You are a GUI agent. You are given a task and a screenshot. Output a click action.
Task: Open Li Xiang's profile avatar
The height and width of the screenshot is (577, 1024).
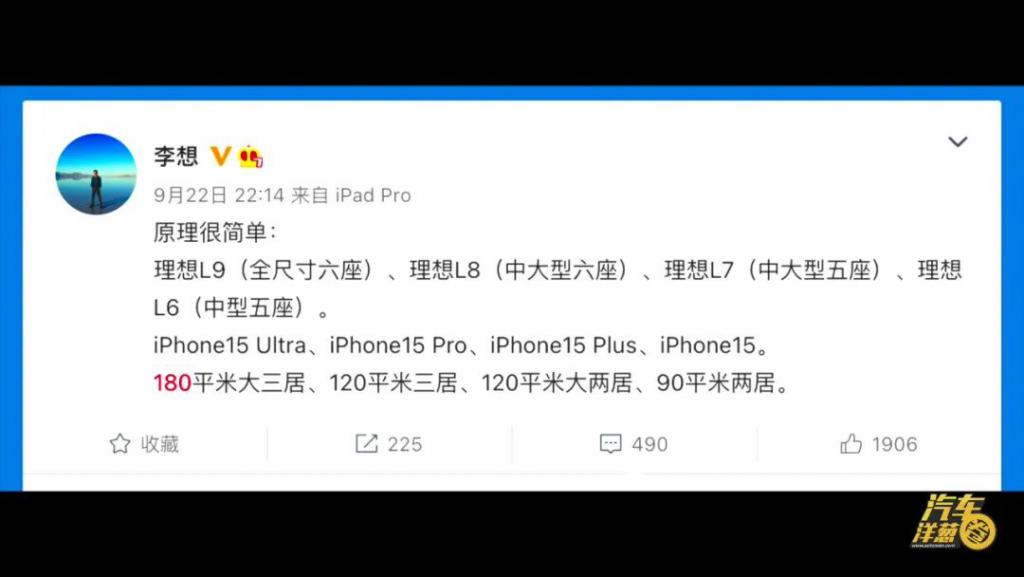96,174
